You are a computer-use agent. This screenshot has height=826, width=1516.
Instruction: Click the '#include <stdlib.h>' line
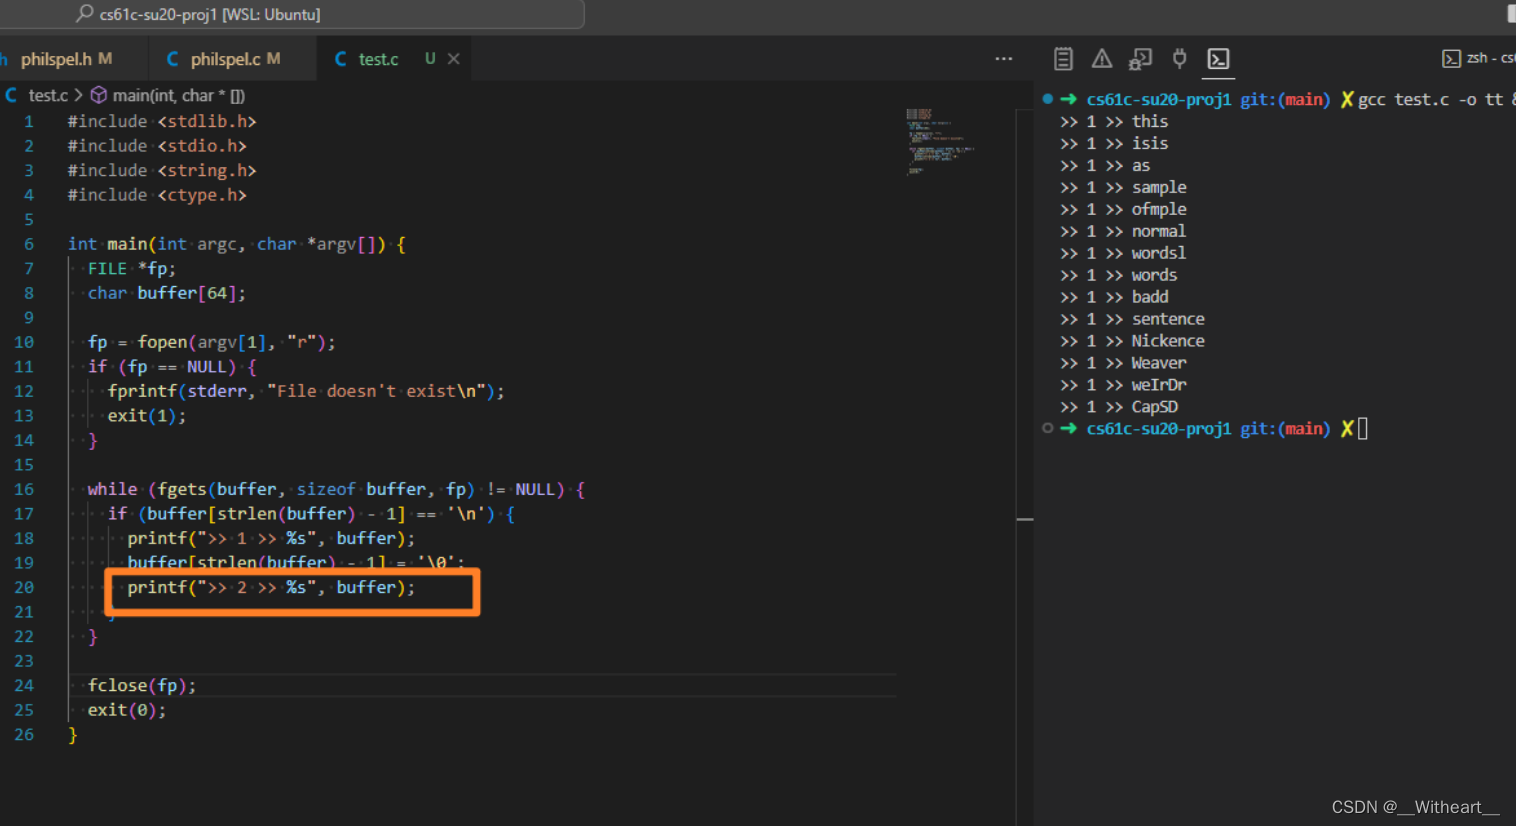coord(162,121)
